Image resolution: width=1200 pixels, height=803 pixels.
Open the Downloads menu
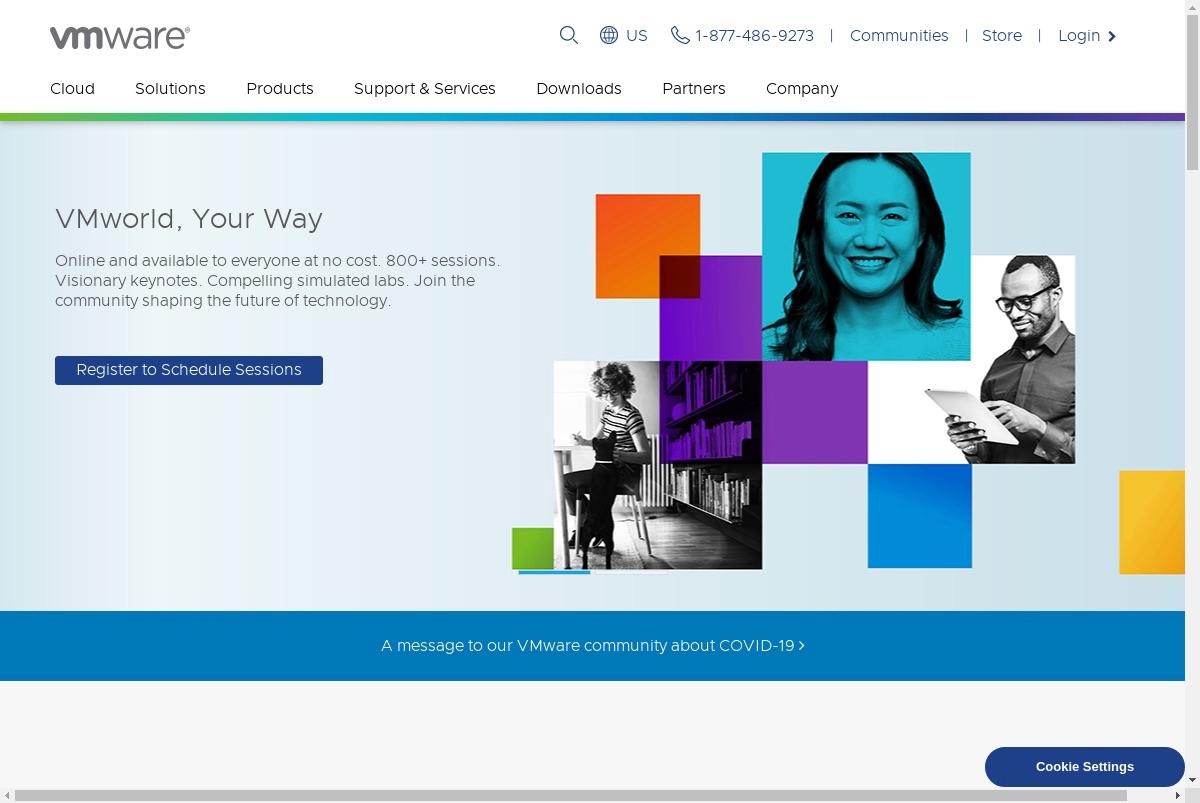tap(579, 88)
